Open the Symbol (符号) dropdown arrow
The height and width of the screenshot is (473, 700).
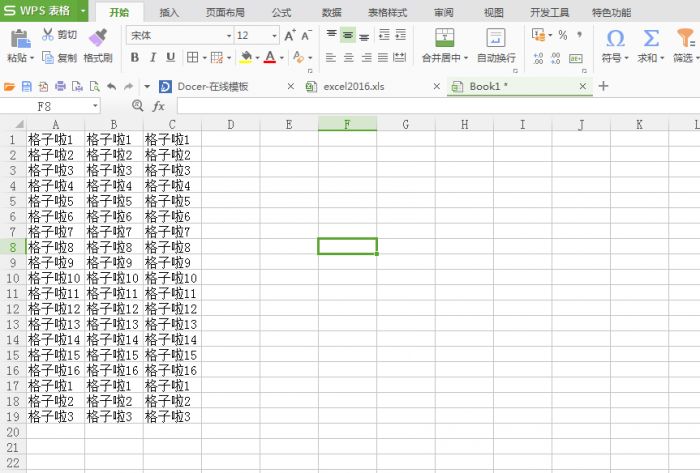tap(626, 58)
